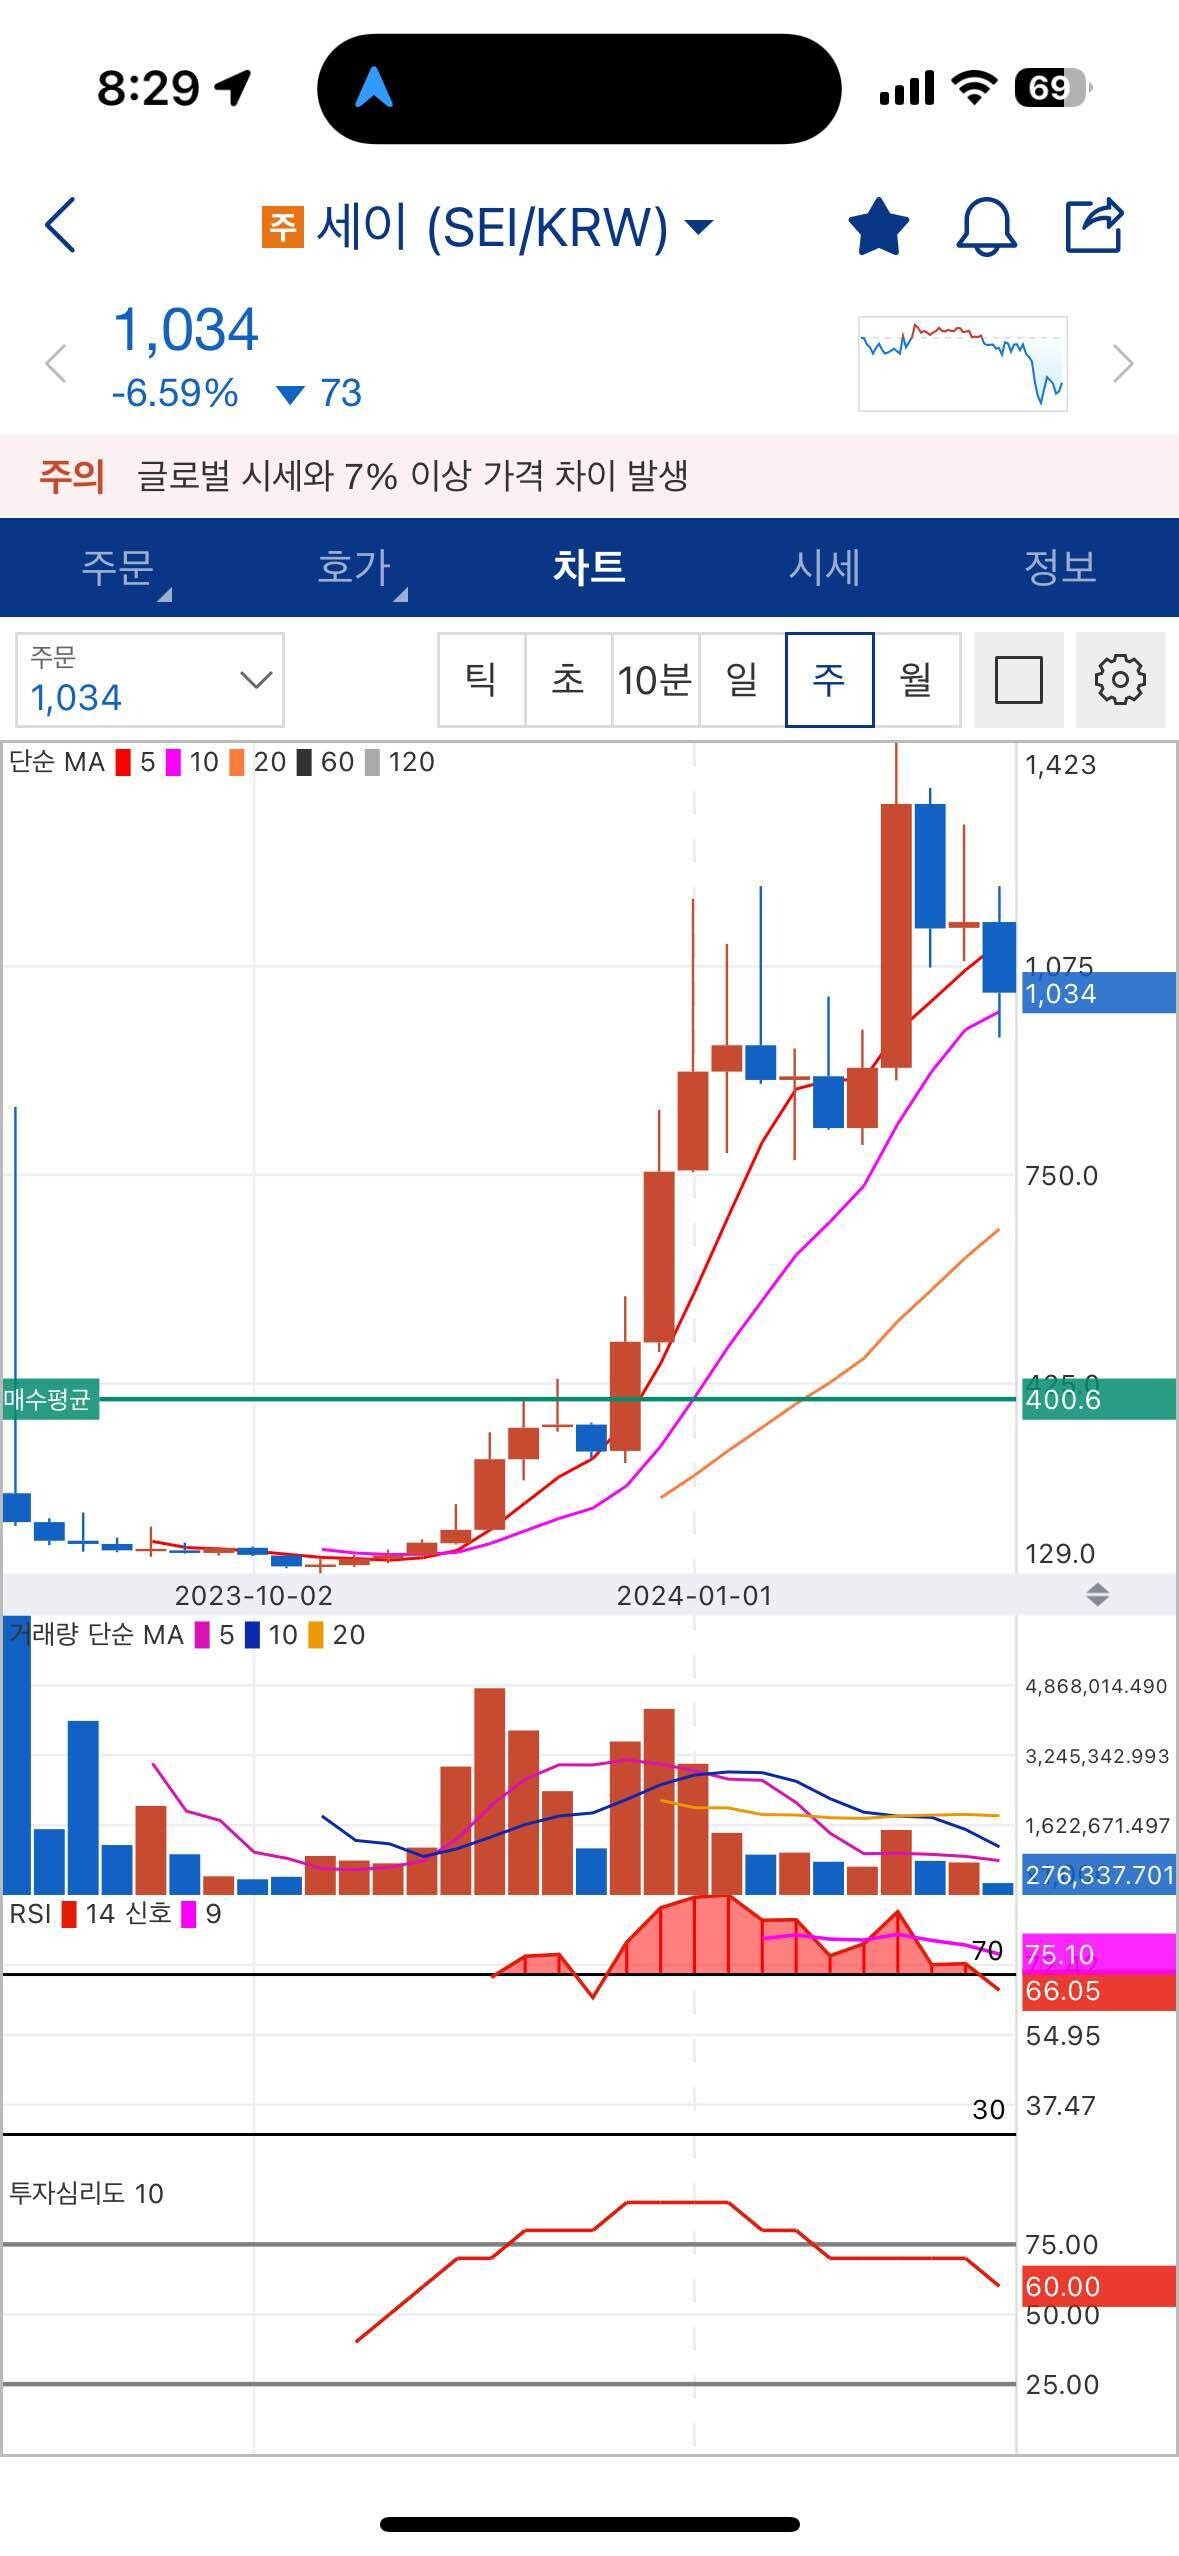Viewport: 1179px width, 2556px height.
Task: Open chart settings gear icon
Action: (1119, 680)
